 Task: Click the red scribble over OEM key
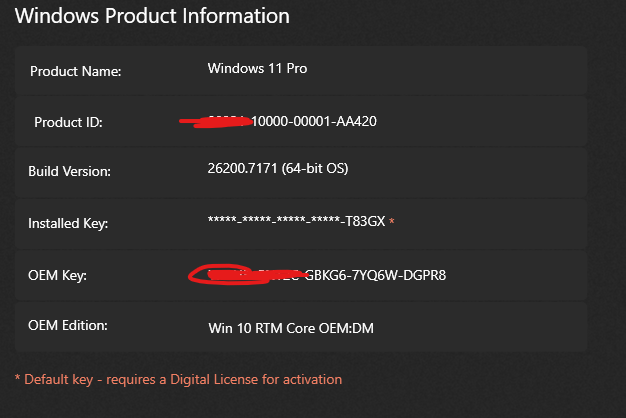248,275
